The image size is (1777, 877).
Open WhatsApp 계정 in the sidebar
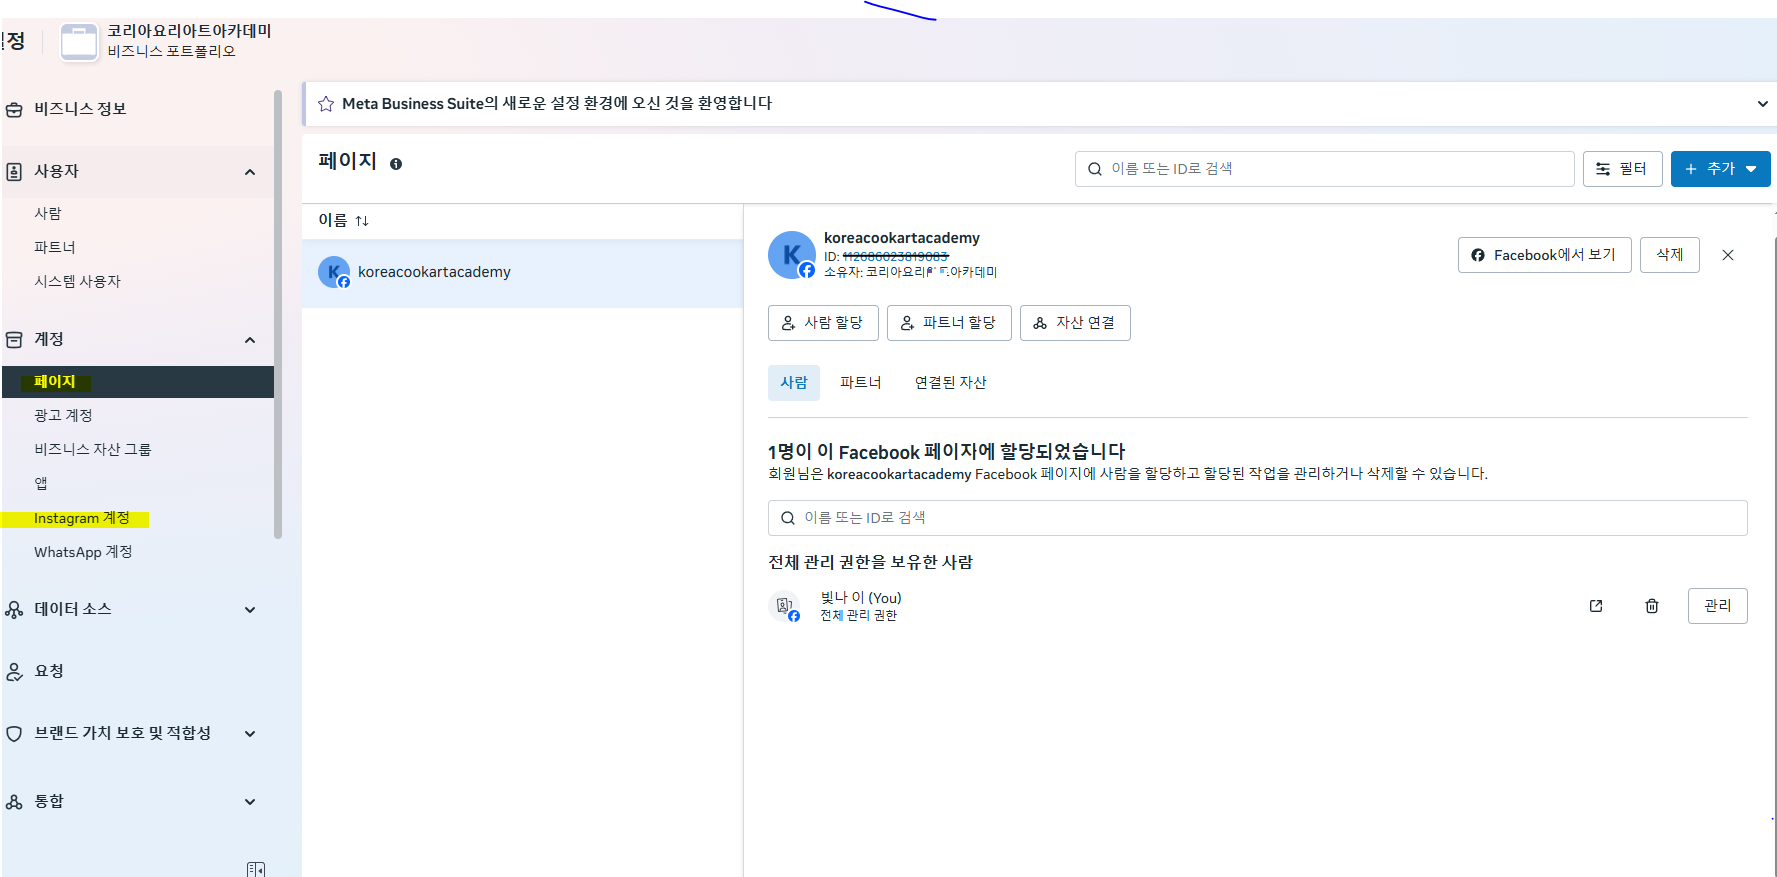[x=83, y=552]
